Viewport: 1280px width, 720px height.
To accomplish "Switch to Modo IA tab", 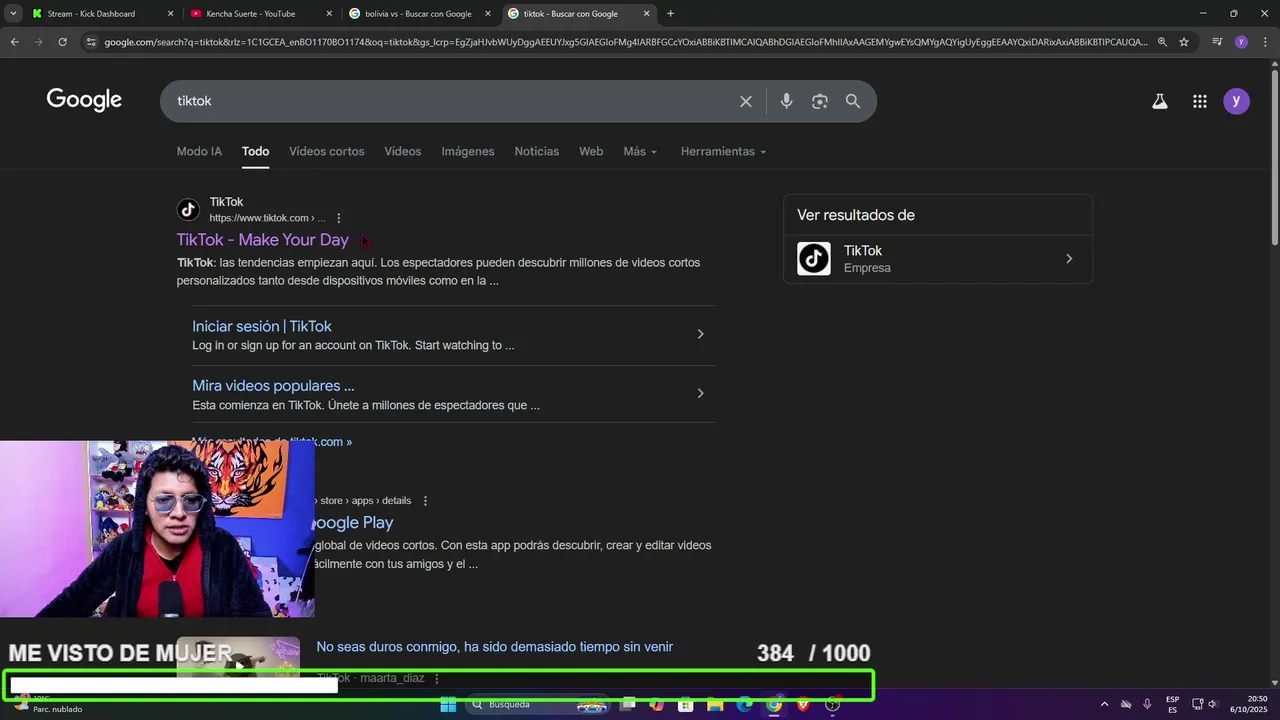I will click(x=199, y=151).
